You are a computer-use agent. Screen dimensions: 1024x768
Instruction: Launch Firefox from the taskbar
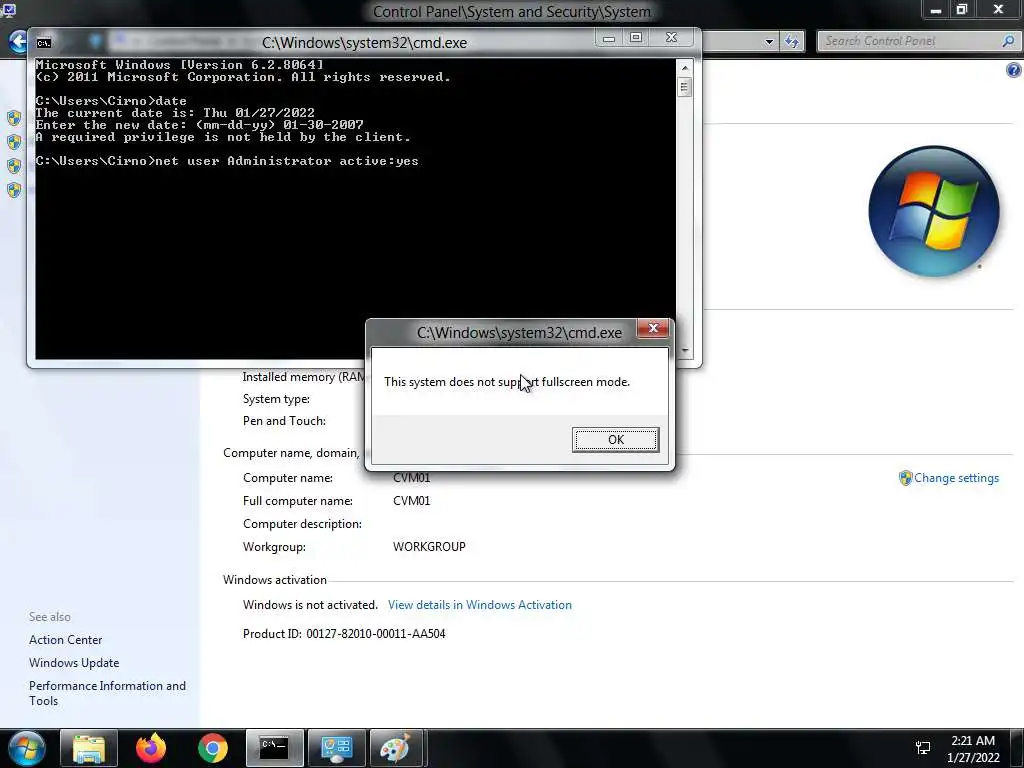151,748
